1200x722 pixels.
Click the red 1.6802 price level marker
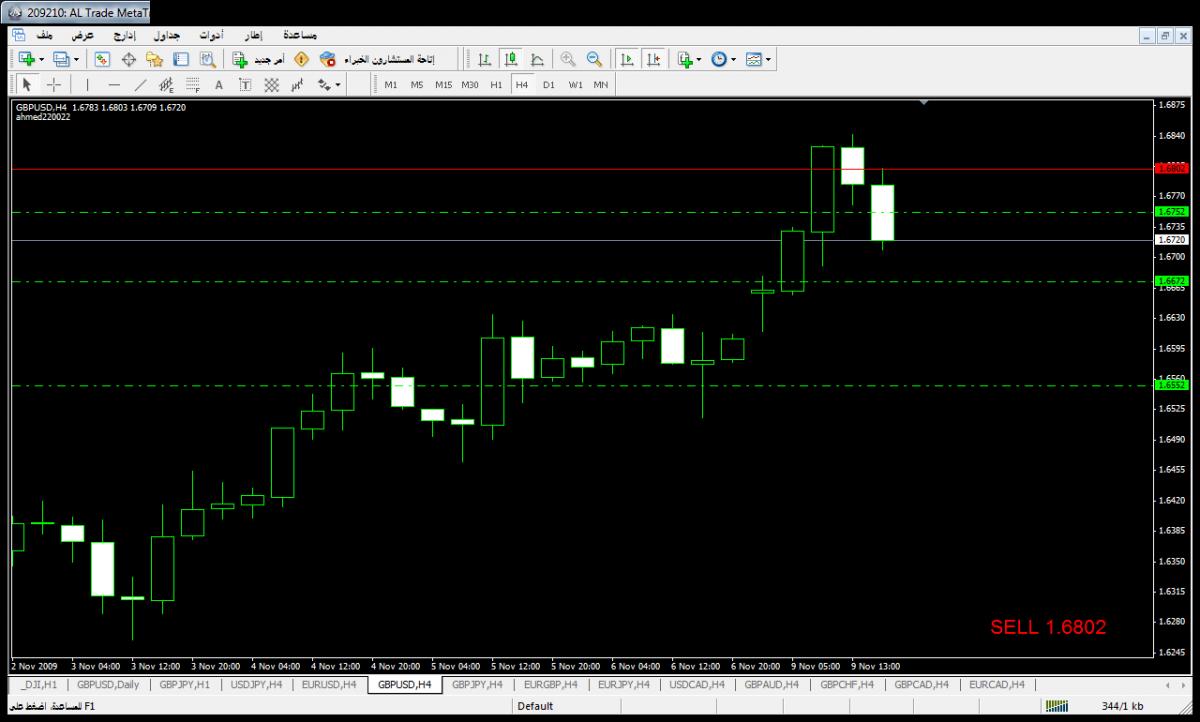[x=1170, y=169]
